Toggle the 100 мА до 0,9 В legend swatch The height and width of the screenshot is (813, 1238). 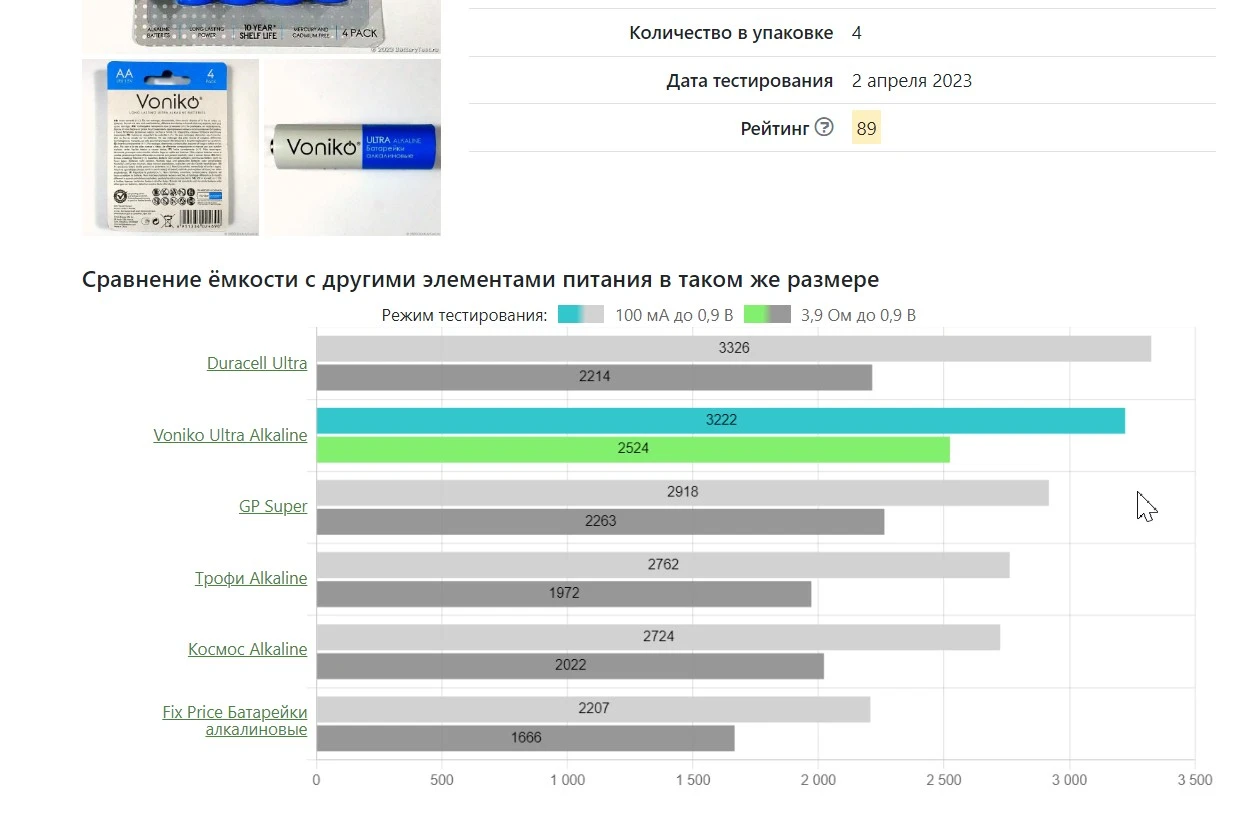[581, 315]
